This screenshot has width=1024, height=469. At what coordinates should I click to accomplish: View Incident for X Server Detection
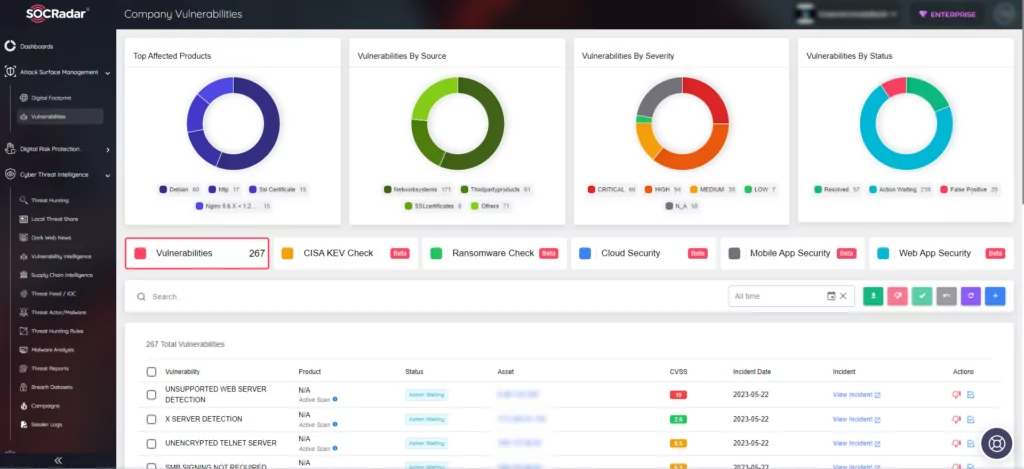857,419
